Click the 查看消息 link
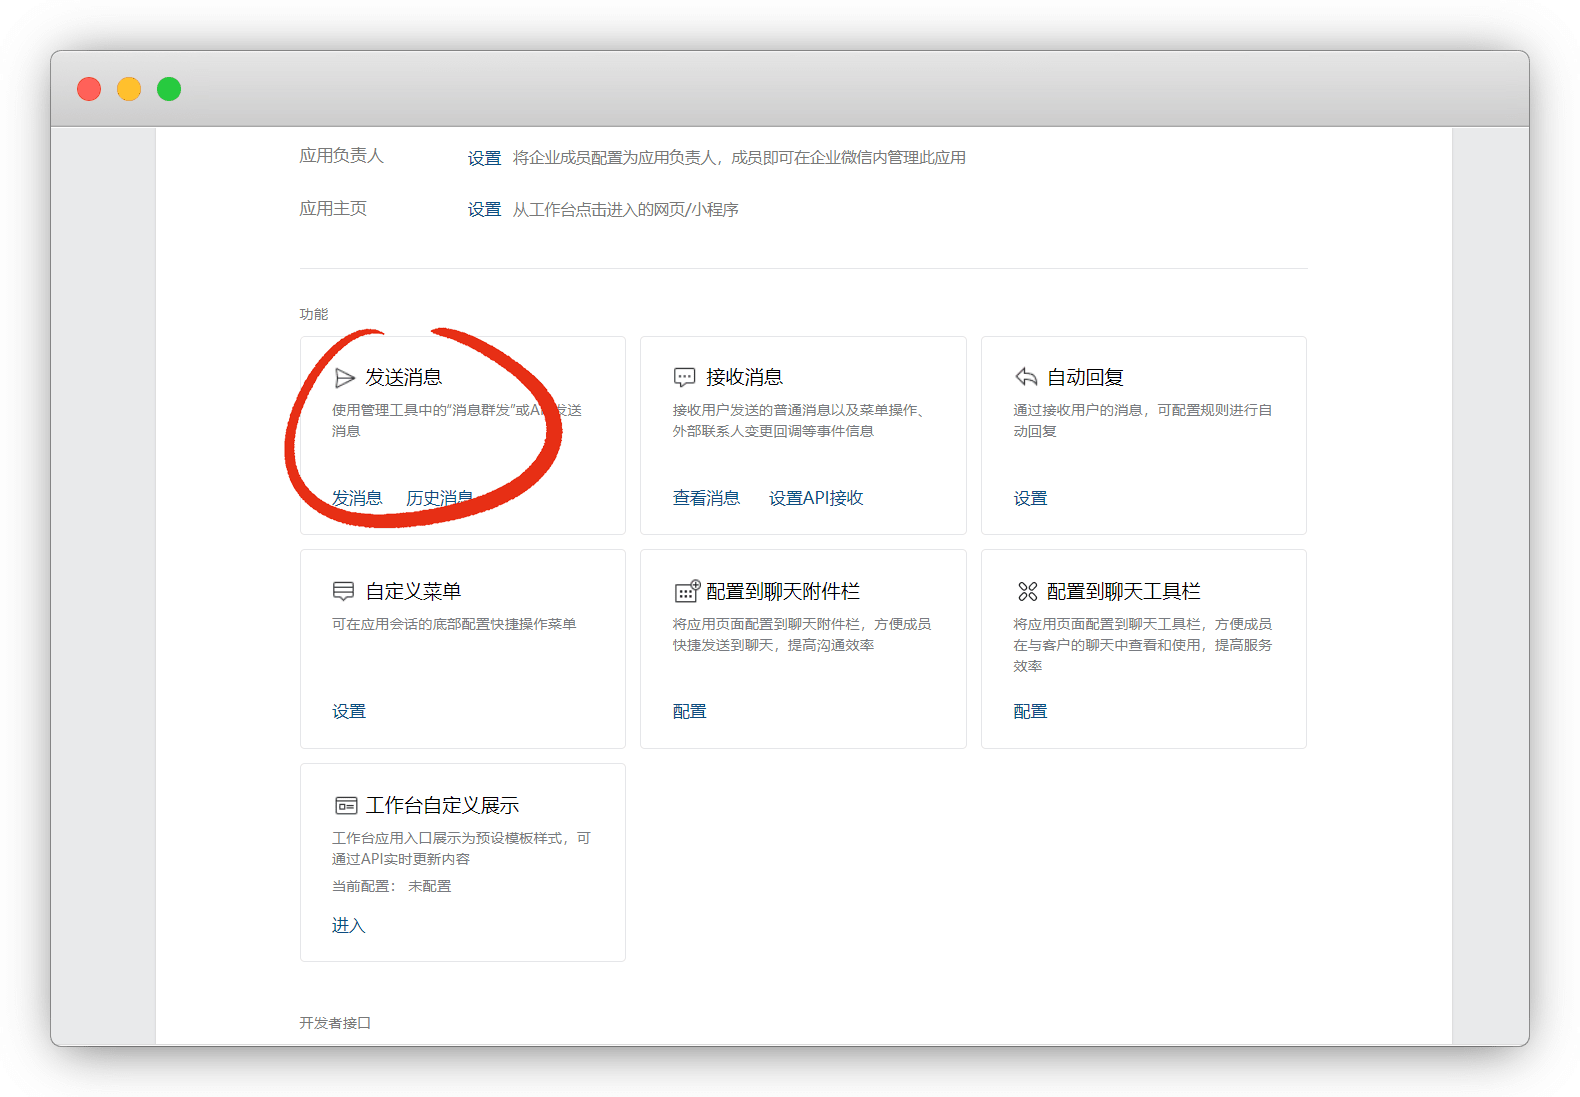 point(706,498)
